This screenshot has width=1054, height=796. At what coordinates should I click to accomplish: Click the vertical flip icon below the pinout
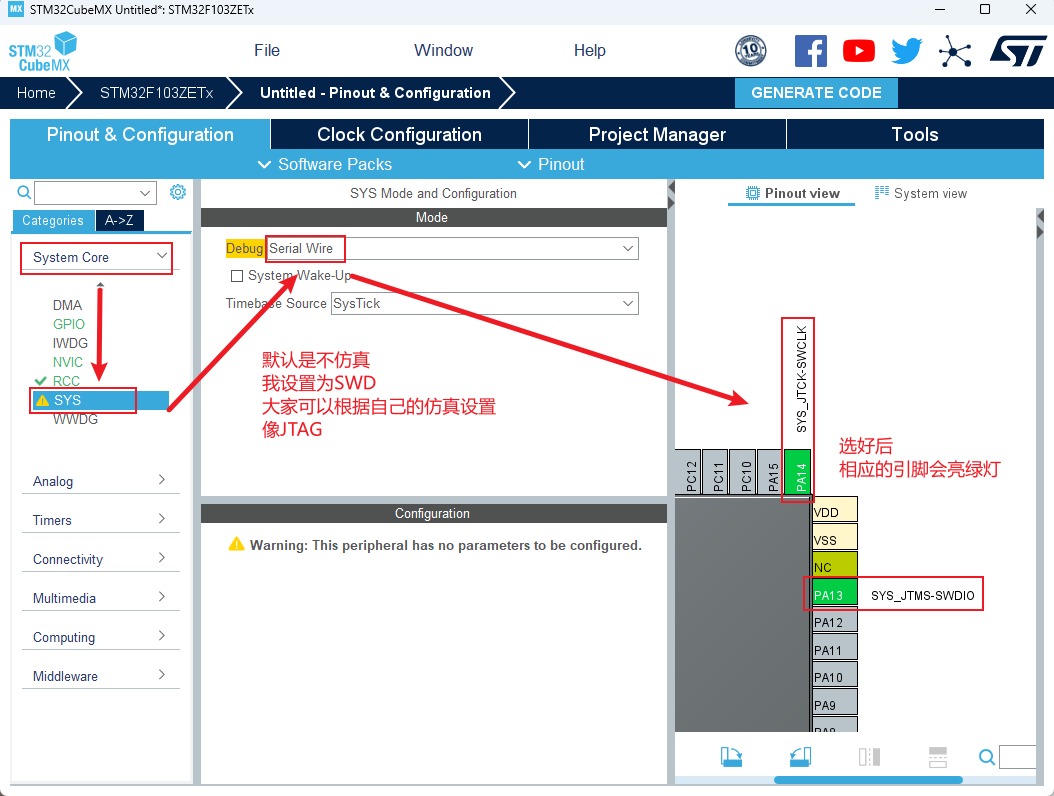(x=938, y=757)
